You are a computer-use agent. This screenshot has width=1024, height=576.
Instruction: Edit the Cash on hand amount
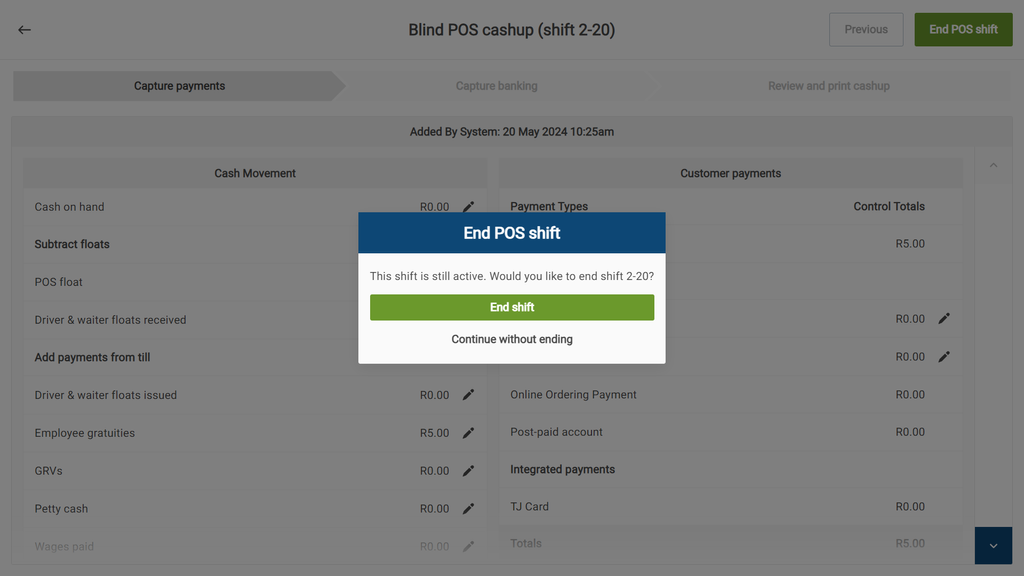(468, 207)
